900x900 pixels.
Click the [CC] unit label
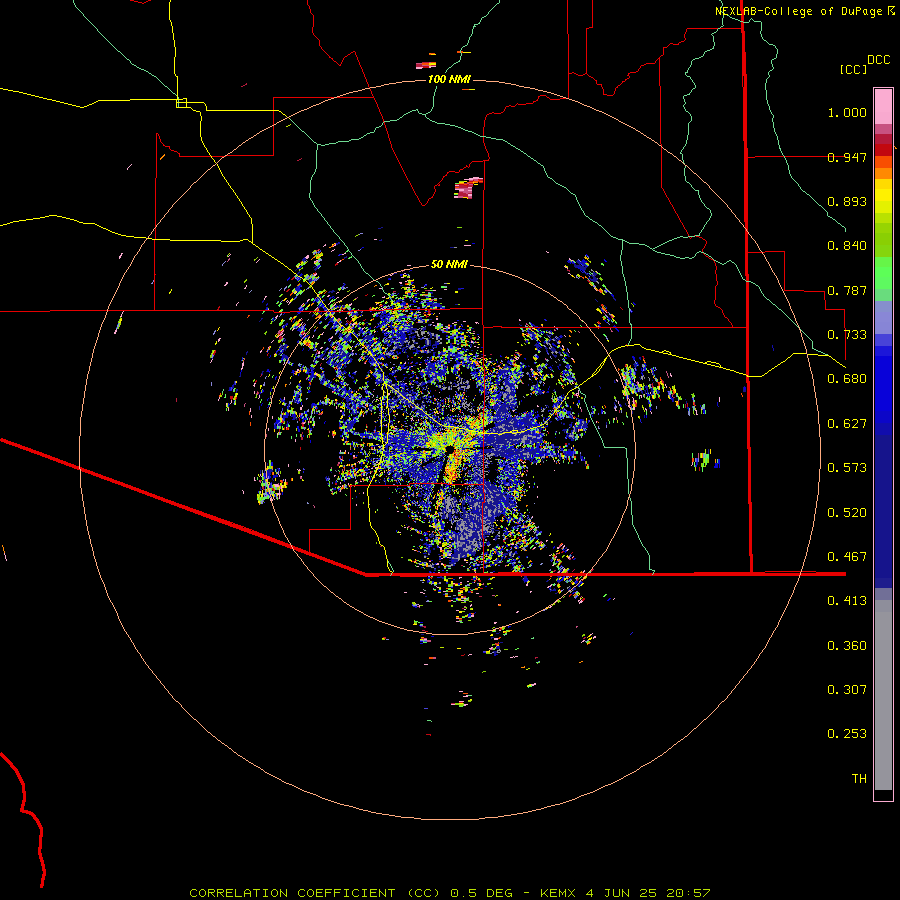click(x=854, y=69)
